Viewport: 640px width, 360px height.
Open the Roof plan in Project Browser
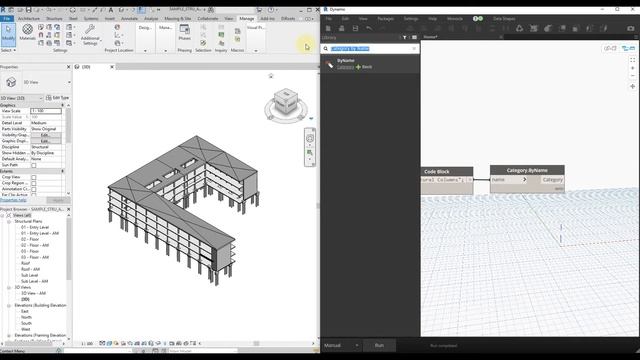click(25, 263)
